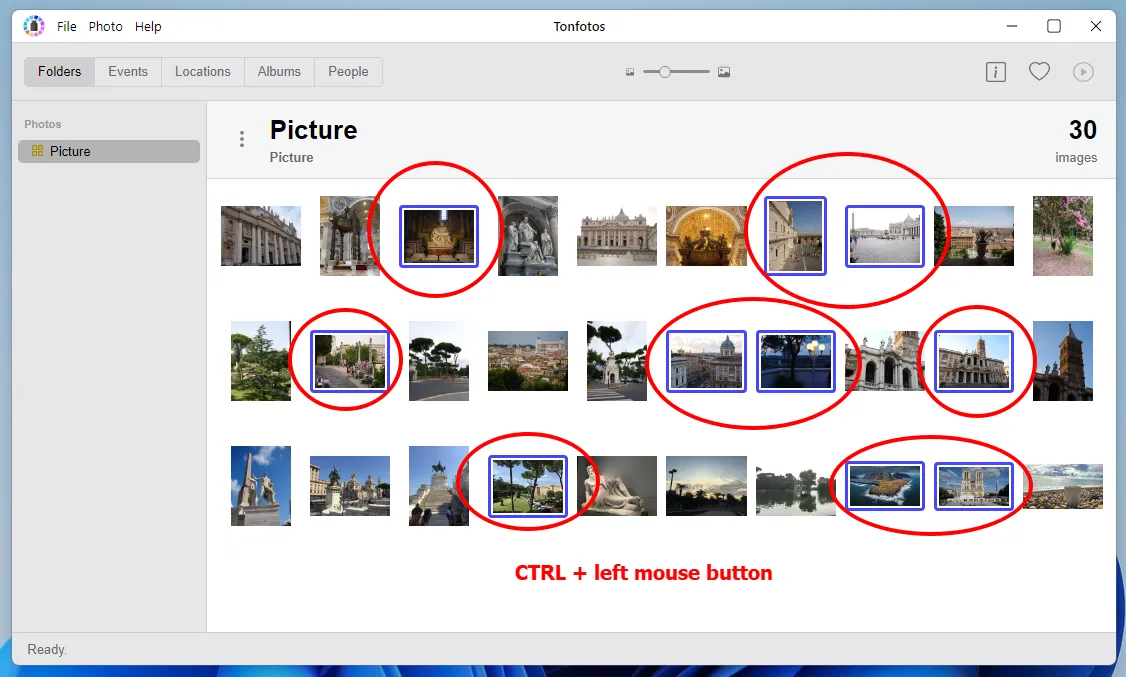The image size is (1126, 677).
Task: Switch to the Events tab
Action: pos(127,71)
